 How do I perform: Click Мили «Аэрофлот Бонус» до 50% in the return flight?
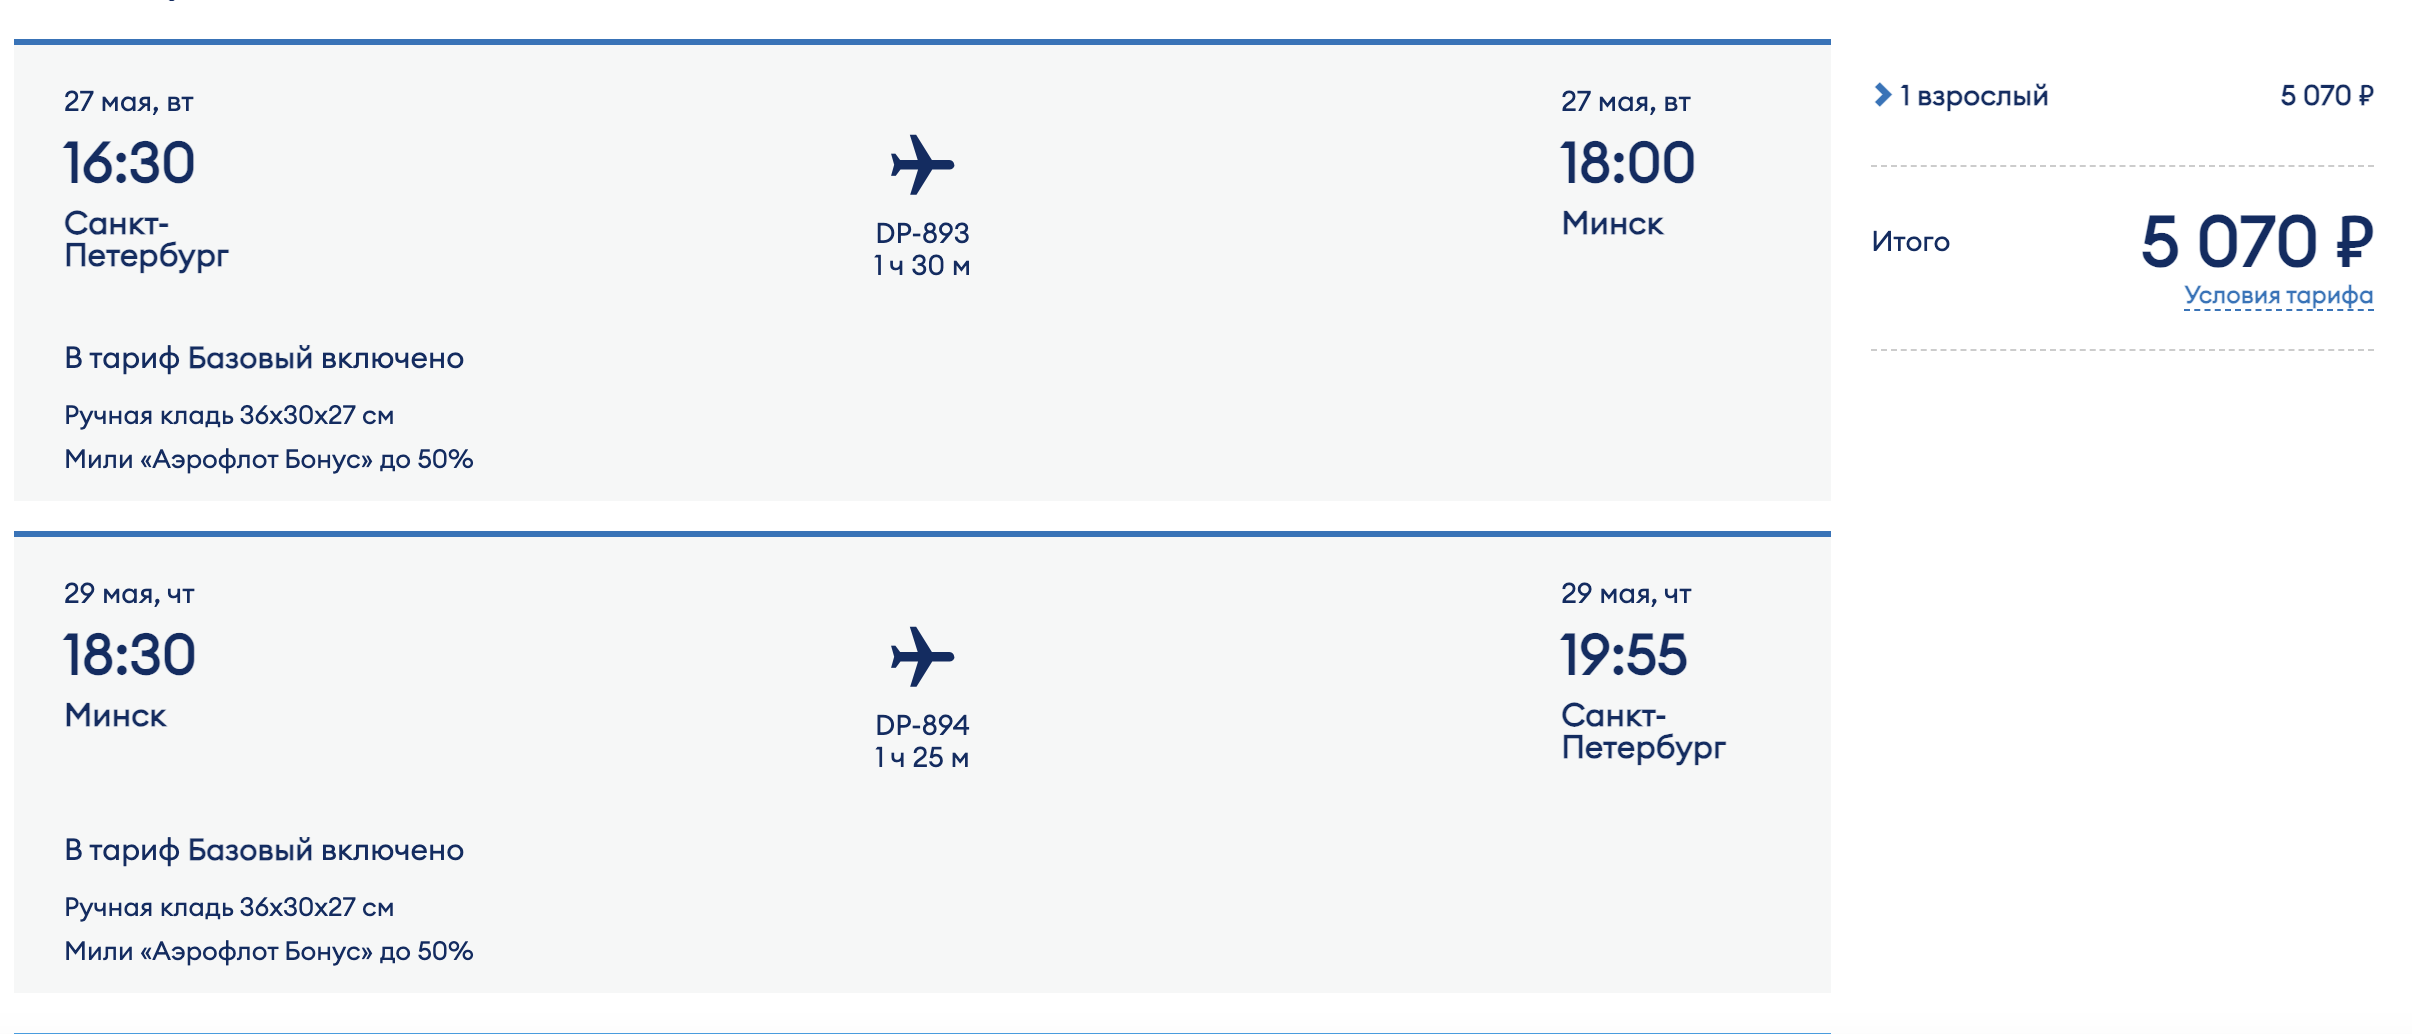(x=268, y=951)
